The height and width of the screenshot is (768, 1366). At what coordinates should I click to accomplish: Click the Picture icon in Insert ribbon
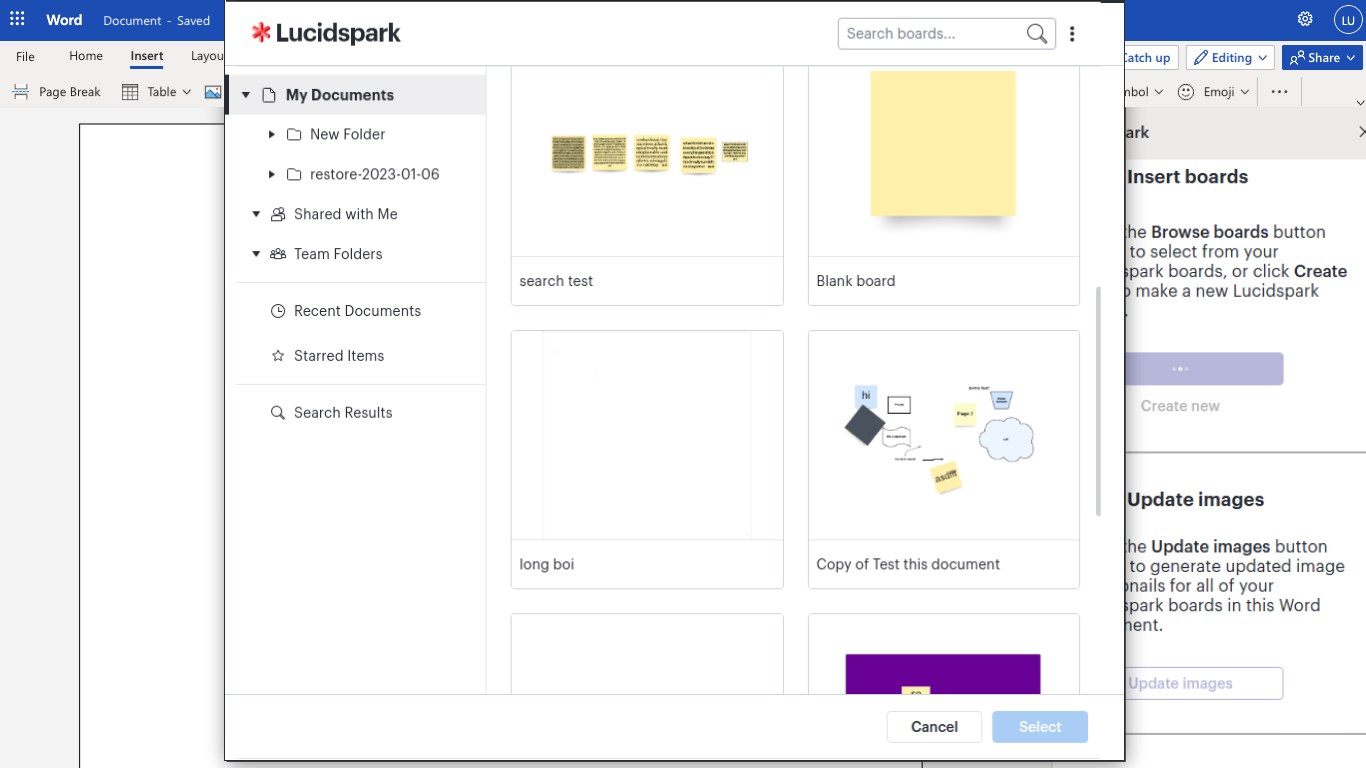[213, 92]
